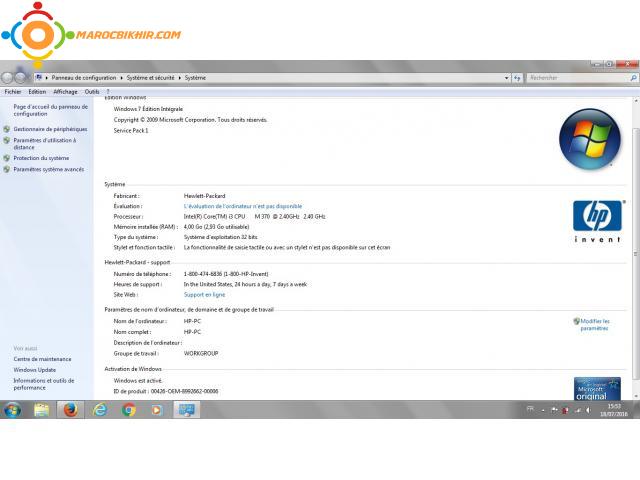Click the volume speaker tray icon

(x=589, y=410)
